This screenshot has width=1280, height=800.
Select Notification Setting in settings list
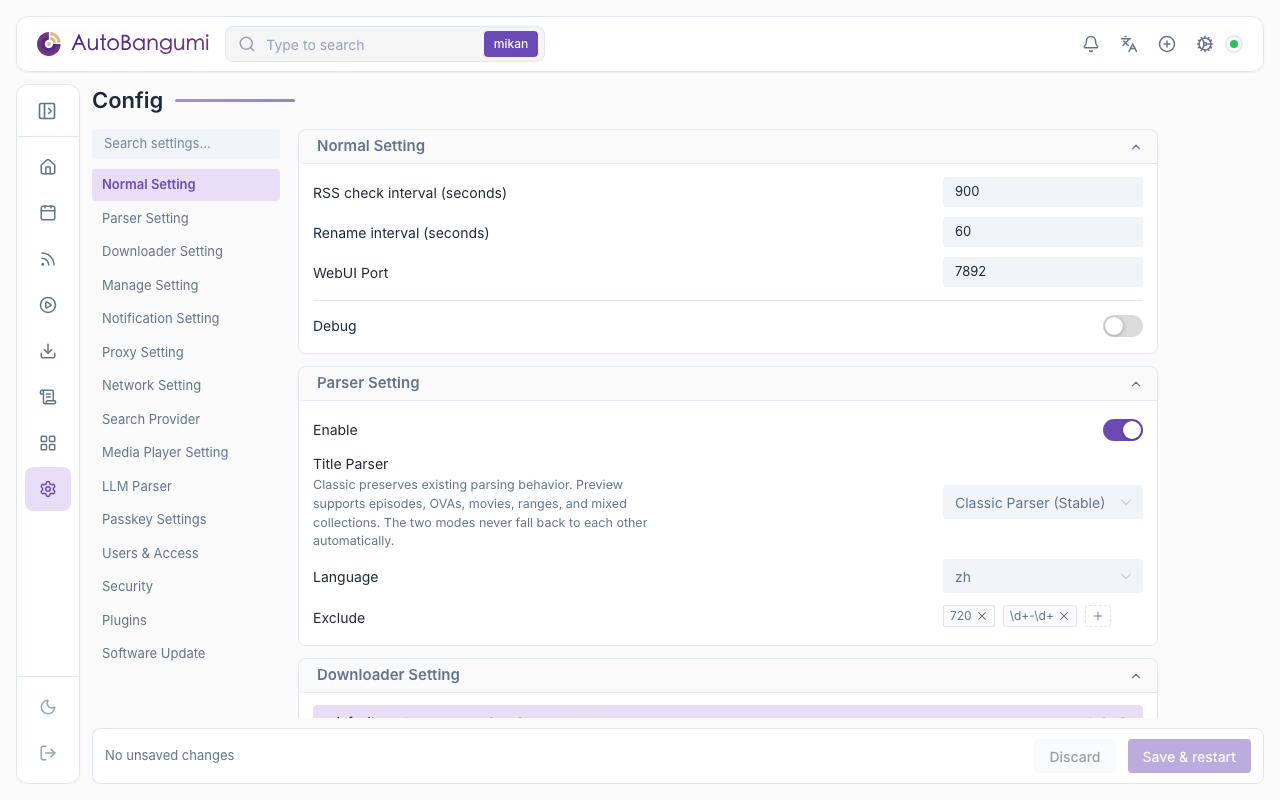coord(186,318)
